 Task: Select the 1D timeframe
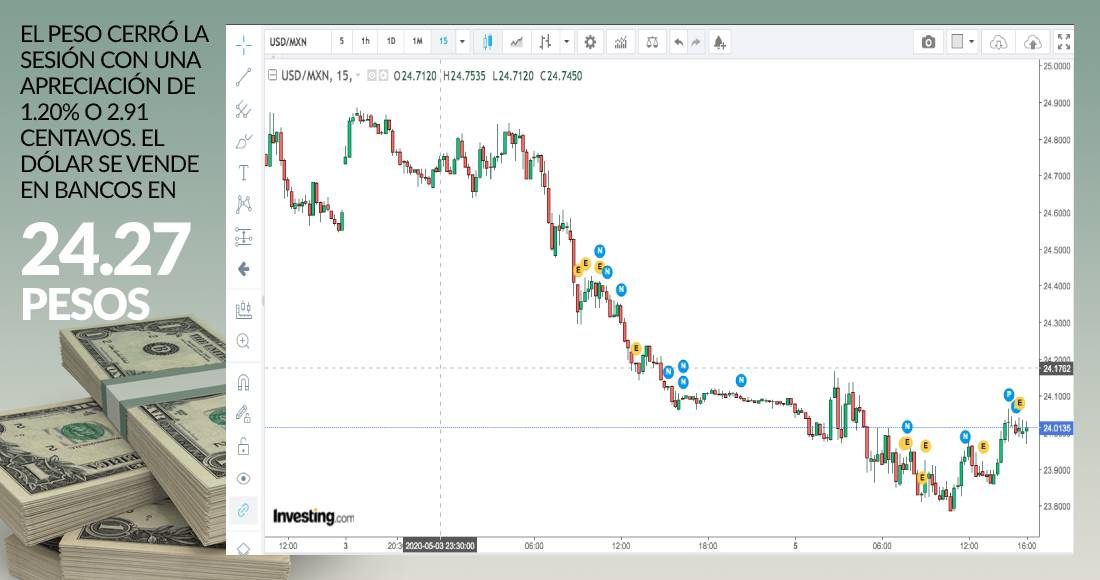pyautogui.click(x=391, y=42)
